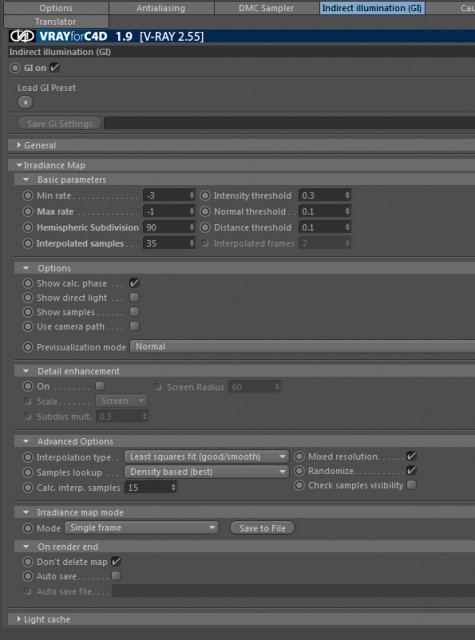The width and height of the screenshot is (475, 640).
Task: Click animation dot beside Interpolation type
Action: click(x=27, y=457)
